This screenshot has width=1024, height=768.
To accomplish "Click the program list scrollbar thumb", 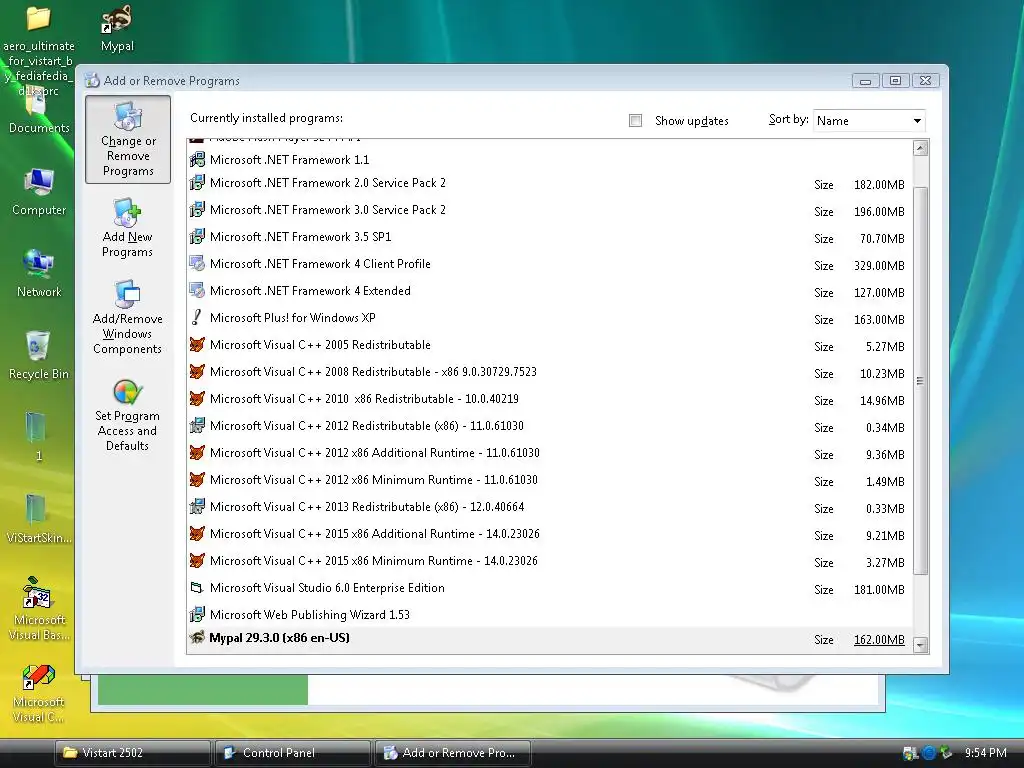I will click(920, 381).
